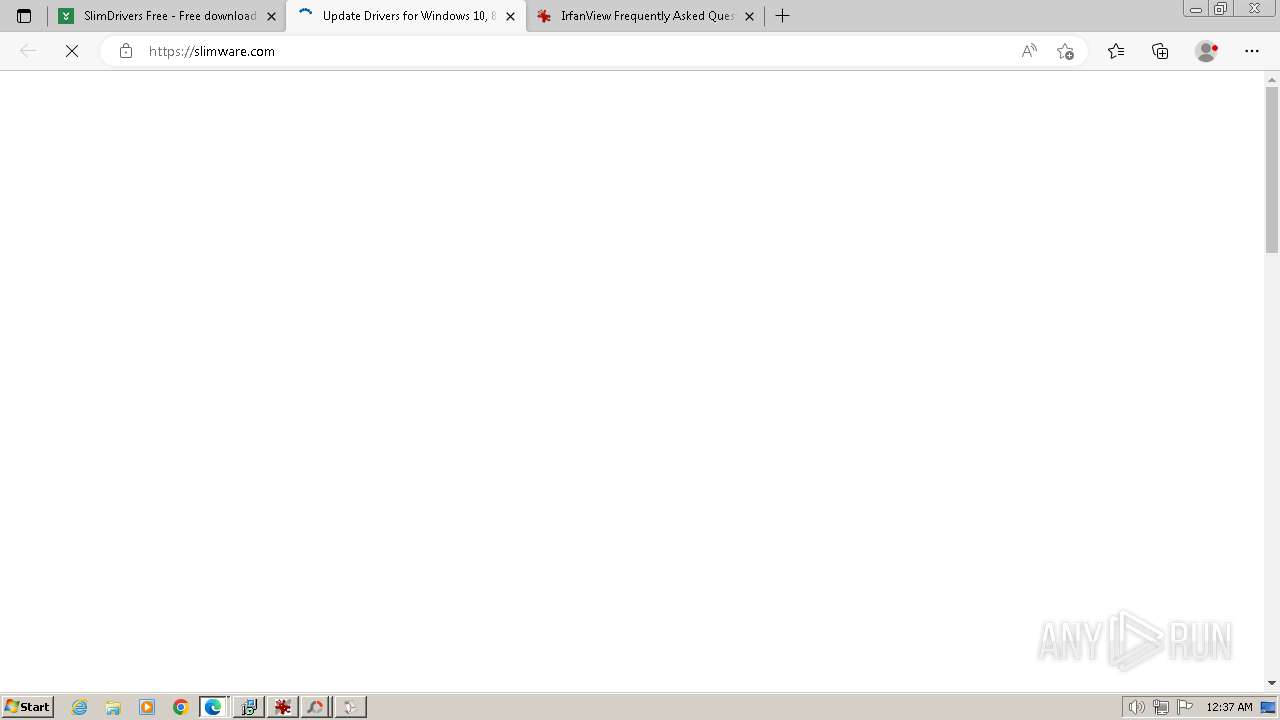This screenshot has height=720, width=1280.
Task: Click the scrollbar up arrow
Action: [x=1272, y=79]
